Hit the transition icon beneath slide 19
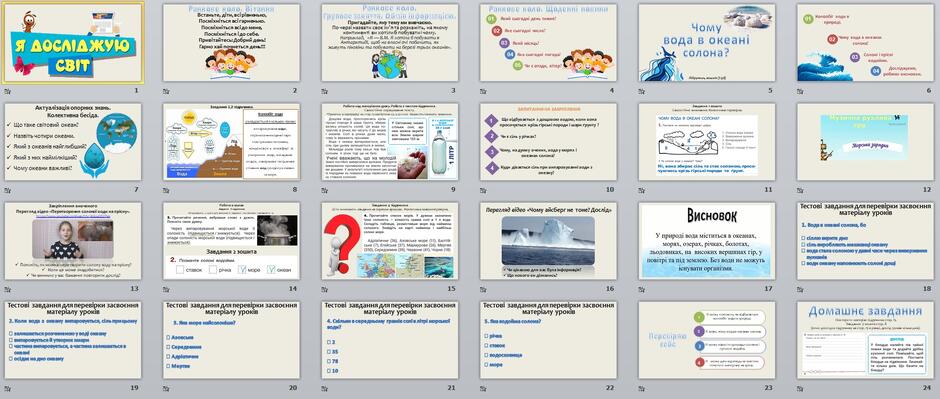This screenshot has width=940, height=399. pyautogui.click(x=7, y=388)
